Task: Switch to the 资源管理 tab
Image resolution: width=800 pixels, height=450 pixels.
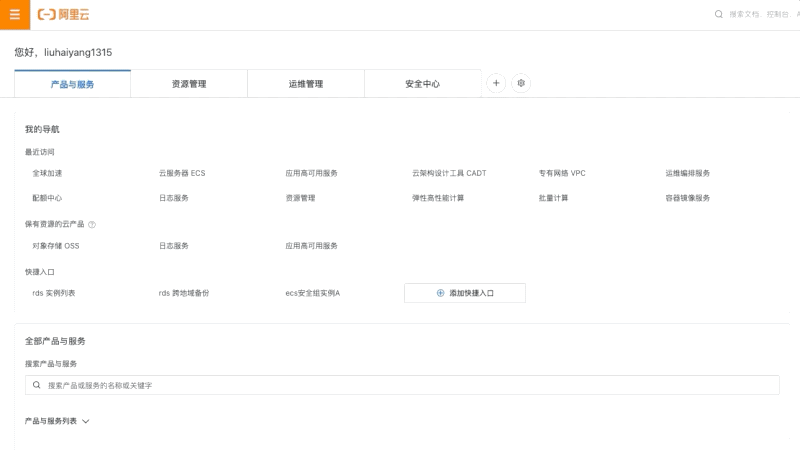Action: (189, 84)
